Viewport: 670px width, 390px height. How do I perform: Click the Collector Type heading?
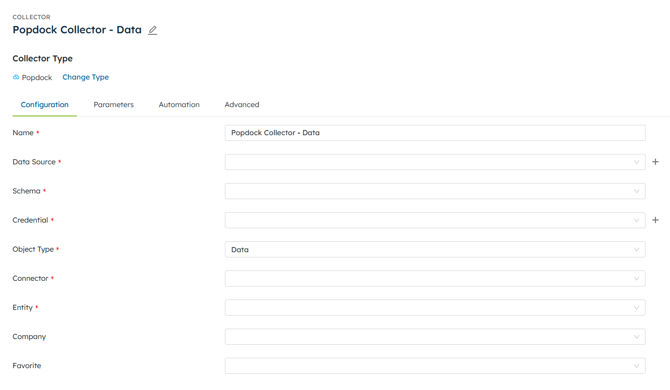[42, 59]
